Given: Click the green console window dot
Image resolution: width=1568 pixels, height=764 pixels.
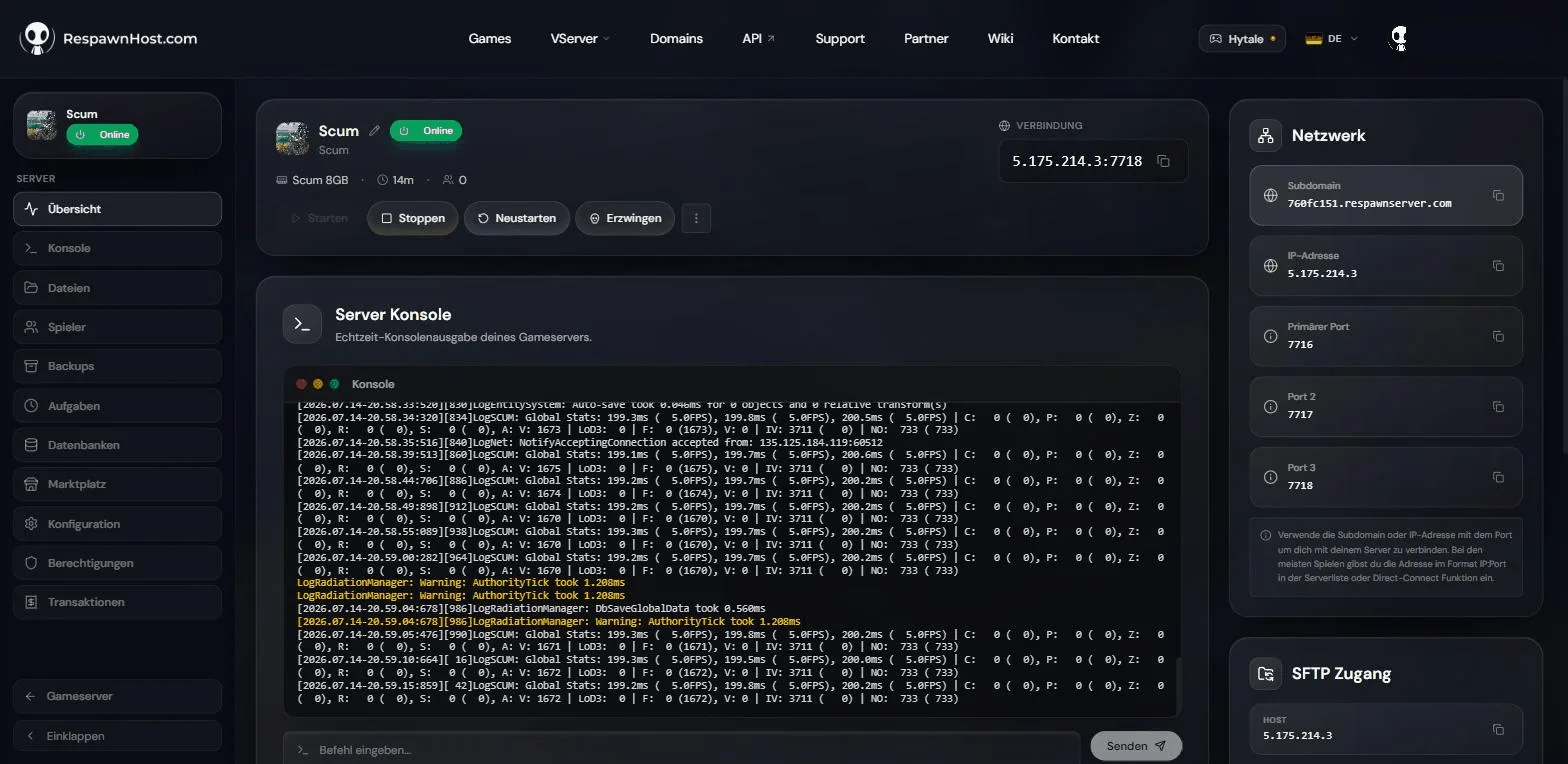Looking at the screenshot, I should 335,384.
